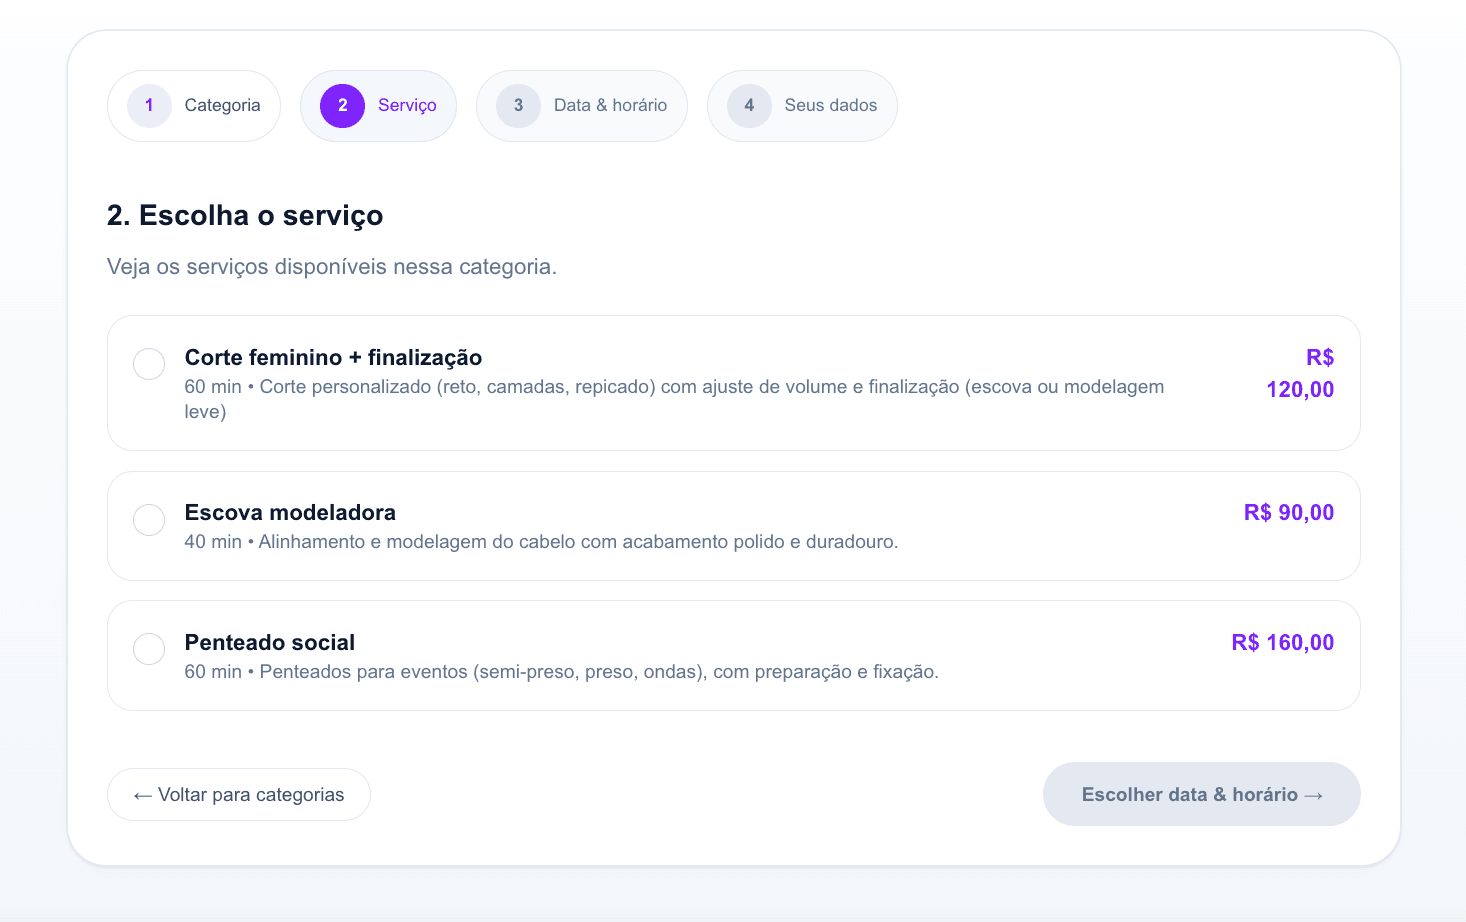Click the Penteado social service title
1466x922 pixels.
coord(270,642)
